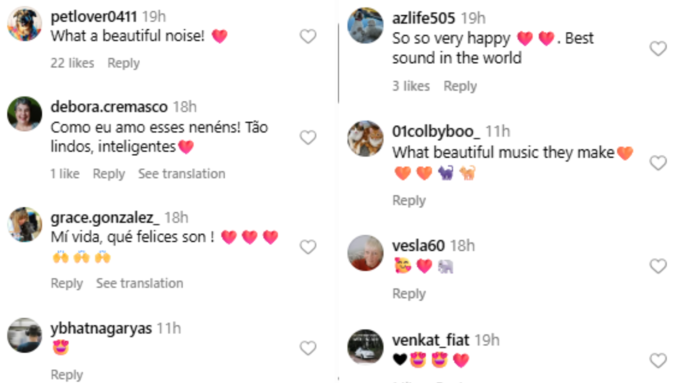View the 22 likes on petlover0411's comment
680x383 pixels.
tap(72, 63)
